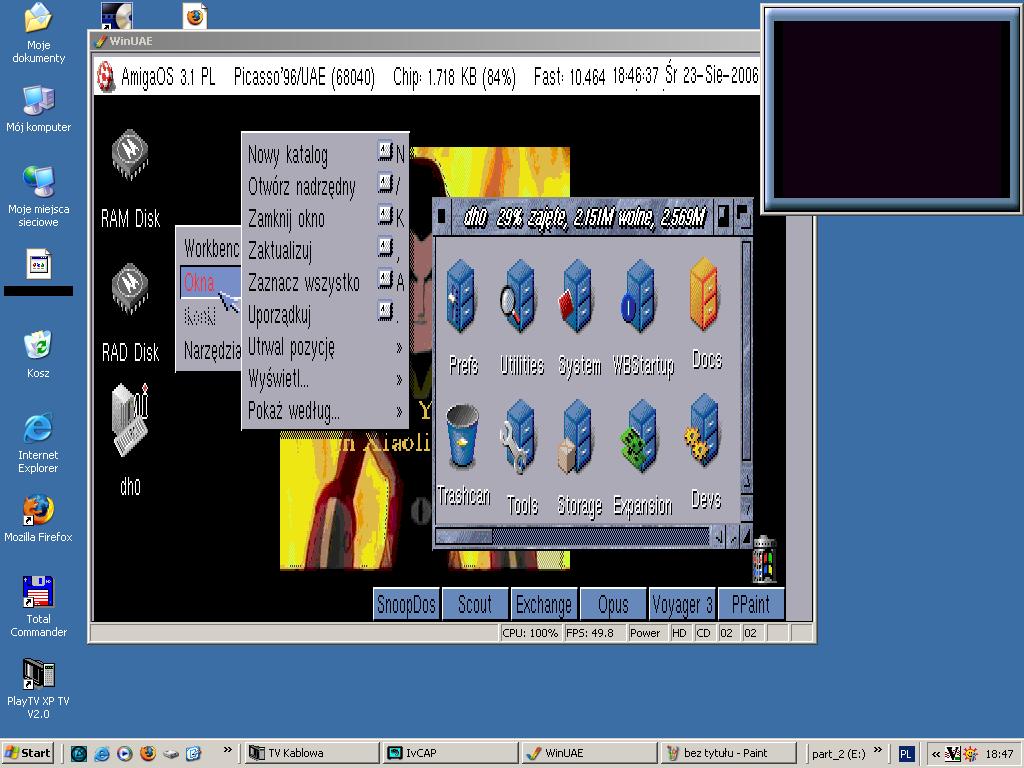Open the Devs drawer
Image resolution: width=1024 pixels, height=768 pixels.
coord(703,431)
